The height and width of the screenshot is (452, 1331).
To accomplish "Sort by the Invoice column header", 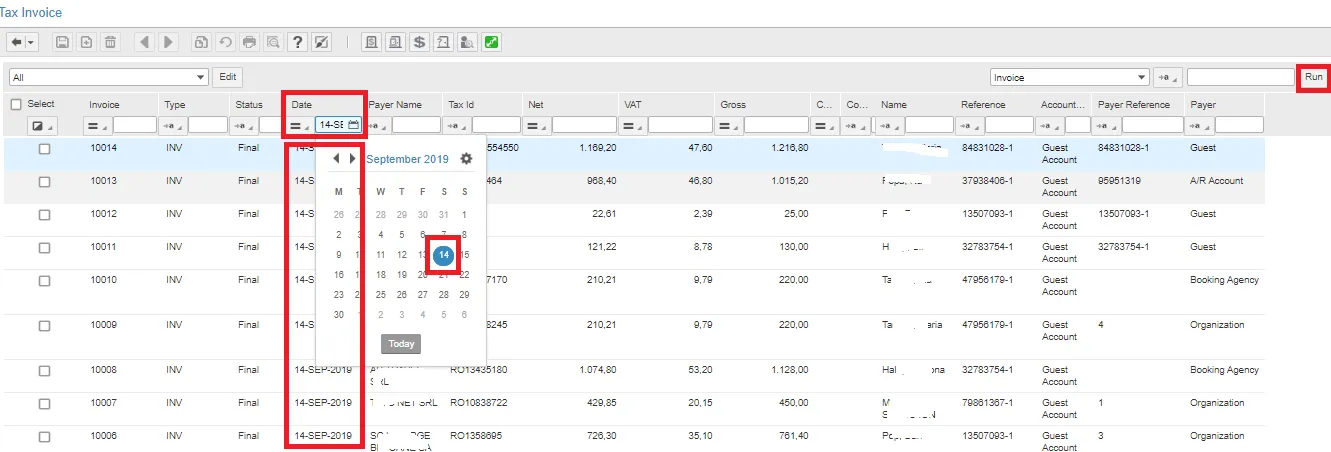I will point(104,104).
